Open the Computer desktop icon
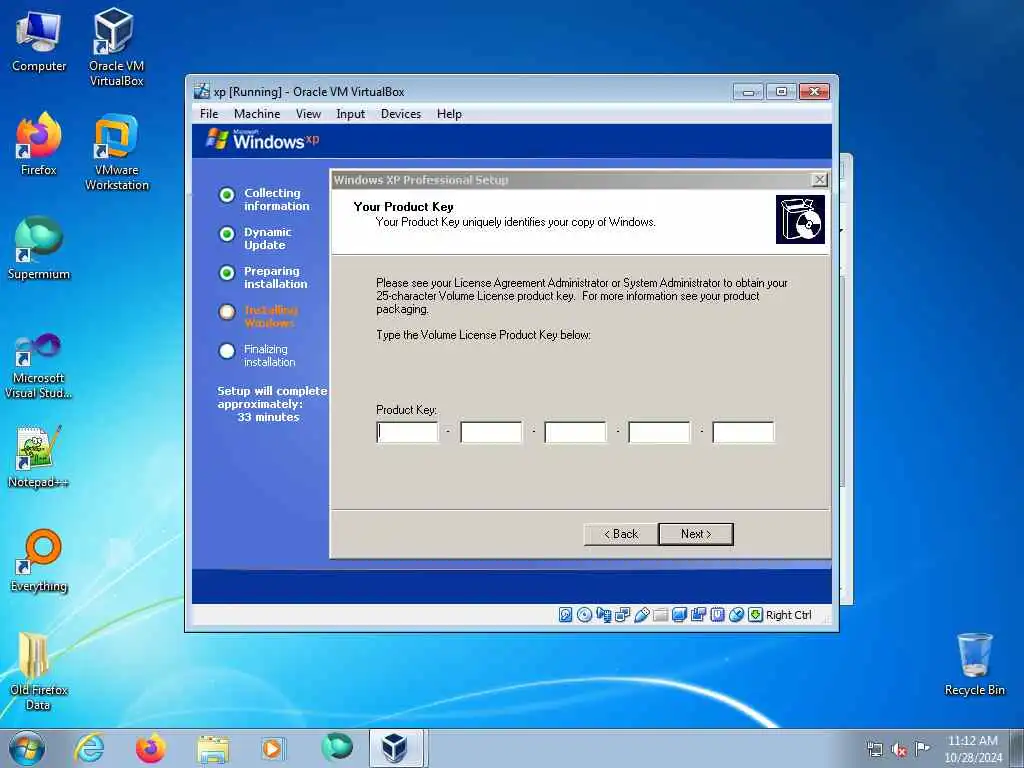 pos(39,40)
